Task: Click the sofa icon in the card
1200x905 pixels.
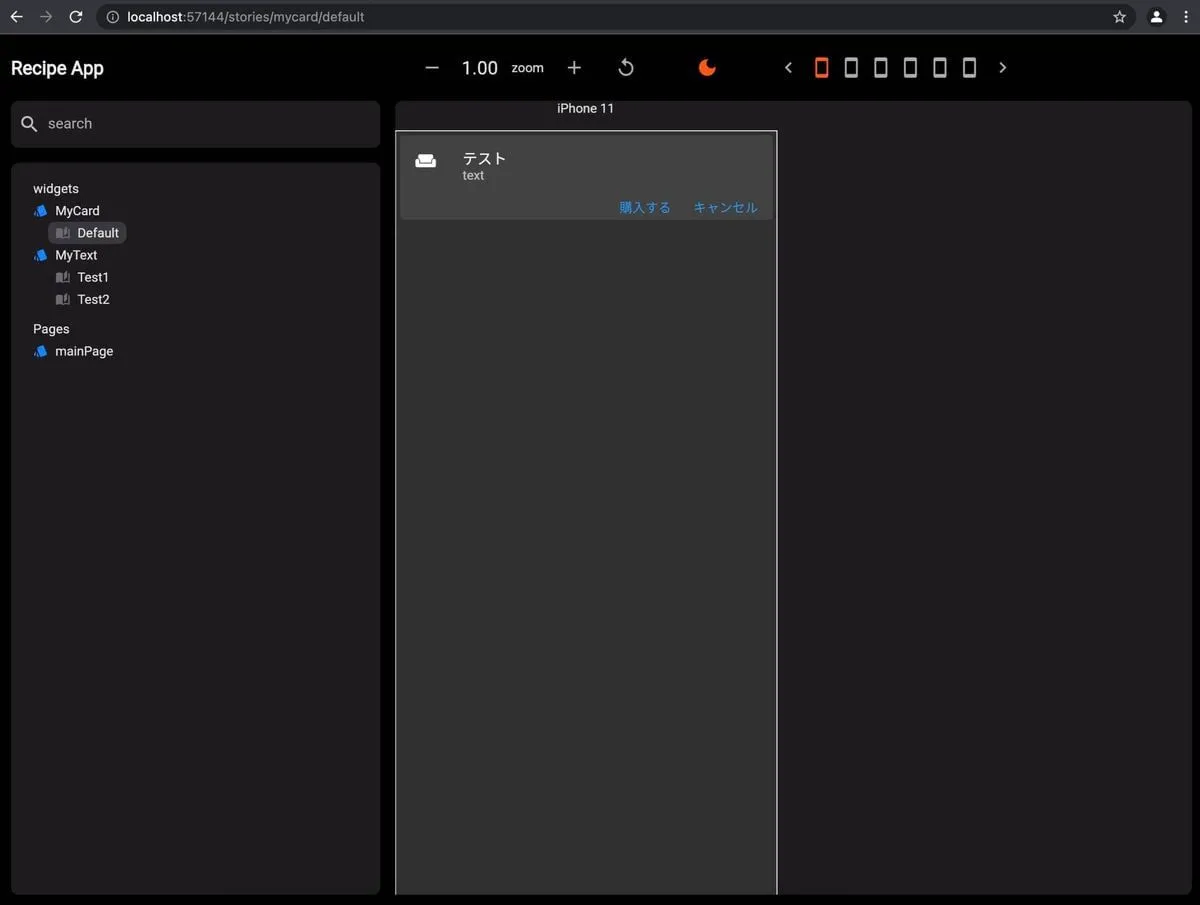Action: click(426, 161)
